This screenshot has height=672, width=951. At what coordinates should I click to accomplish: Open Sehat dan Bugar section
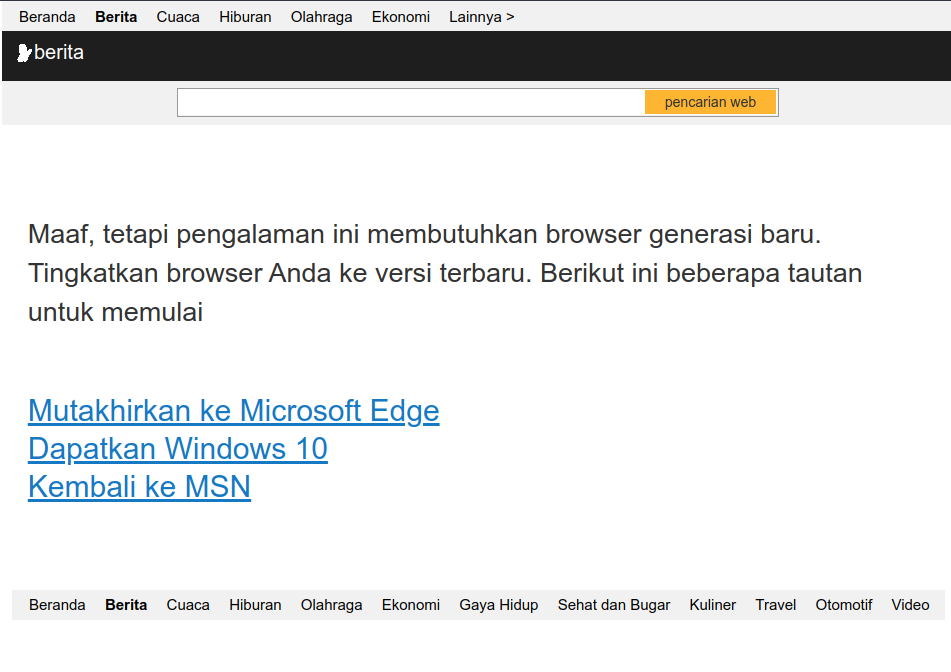coord(613,604)
